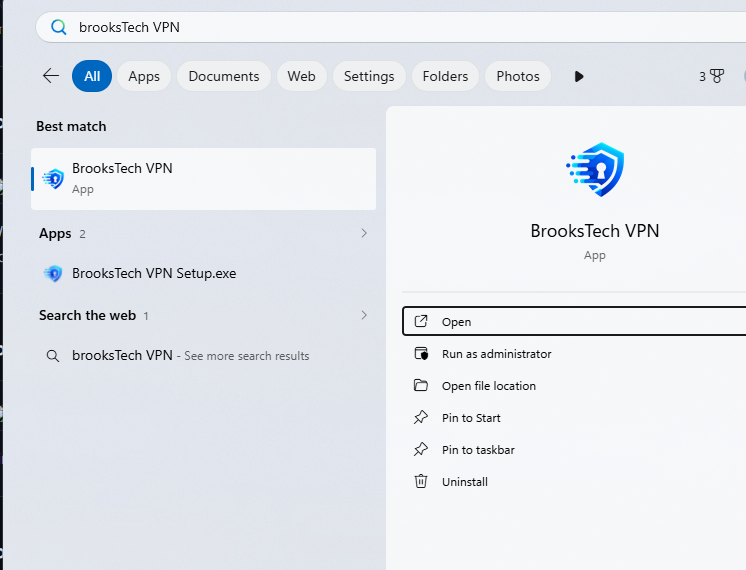The width and height of the screenshot is (746, 570).
Task: Click the Open button for BrooksTech VPN
Action: click(574, 322)
